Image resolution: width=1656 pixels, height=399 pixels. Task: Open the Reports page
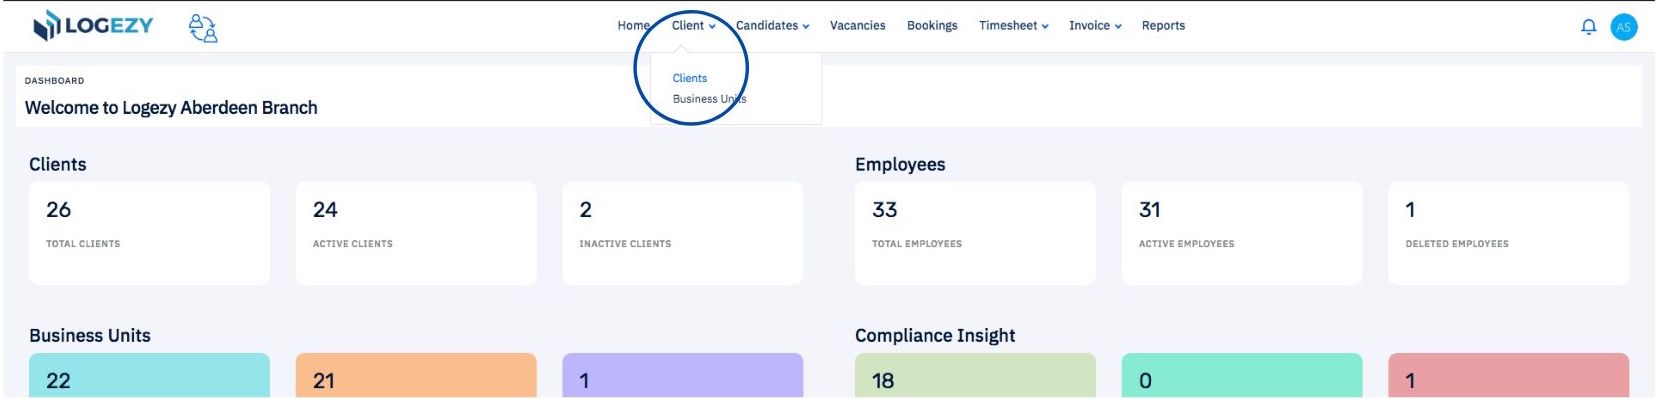[x=1163, y=26]
